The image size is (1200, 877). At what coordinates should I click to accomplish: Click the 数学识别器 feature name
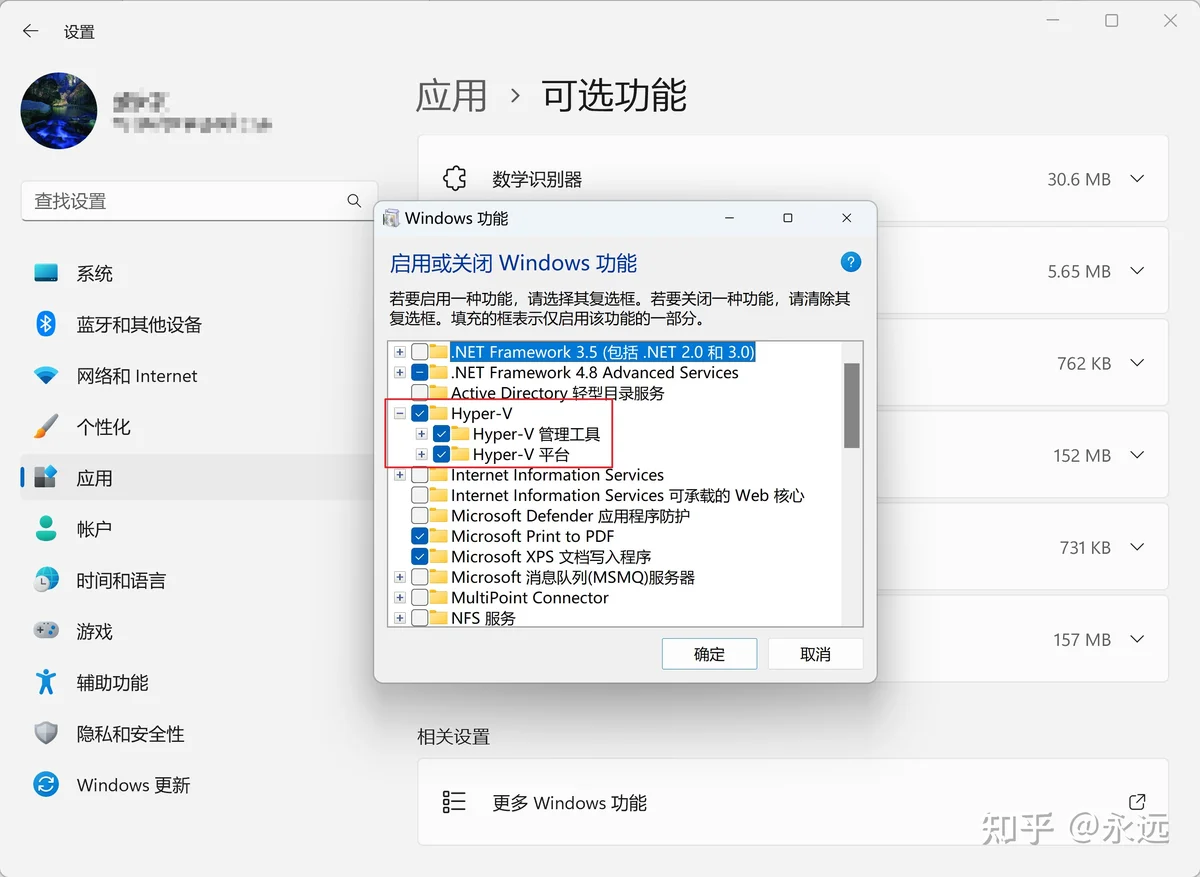point(537,180)
